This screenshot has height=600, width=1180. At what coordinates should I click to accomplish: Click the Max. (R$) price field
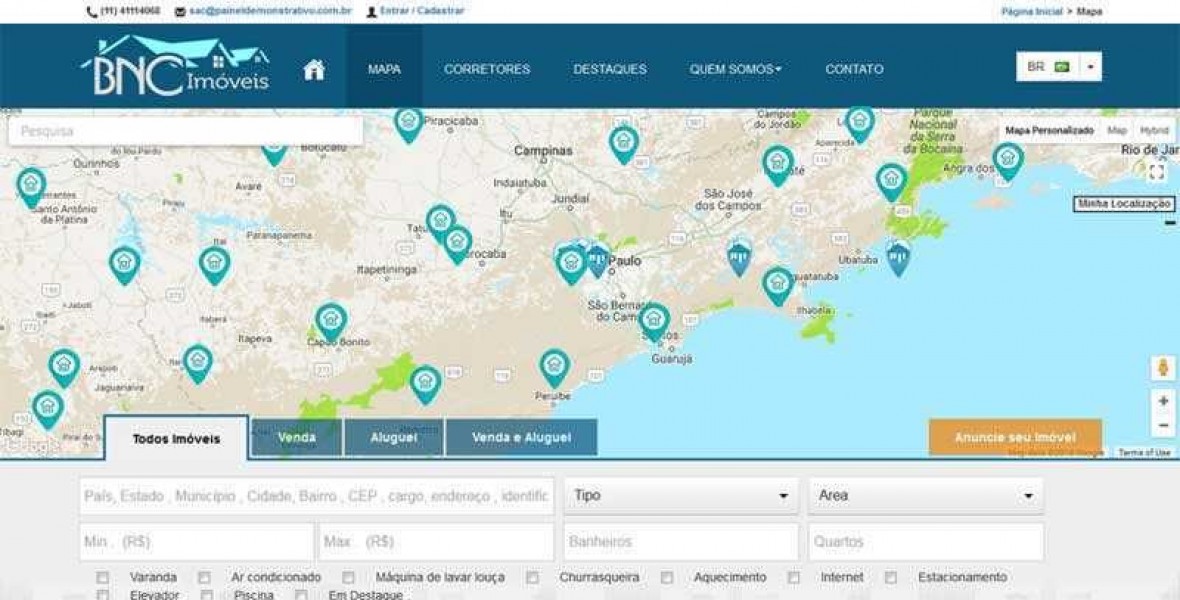[x=436, y=542]
